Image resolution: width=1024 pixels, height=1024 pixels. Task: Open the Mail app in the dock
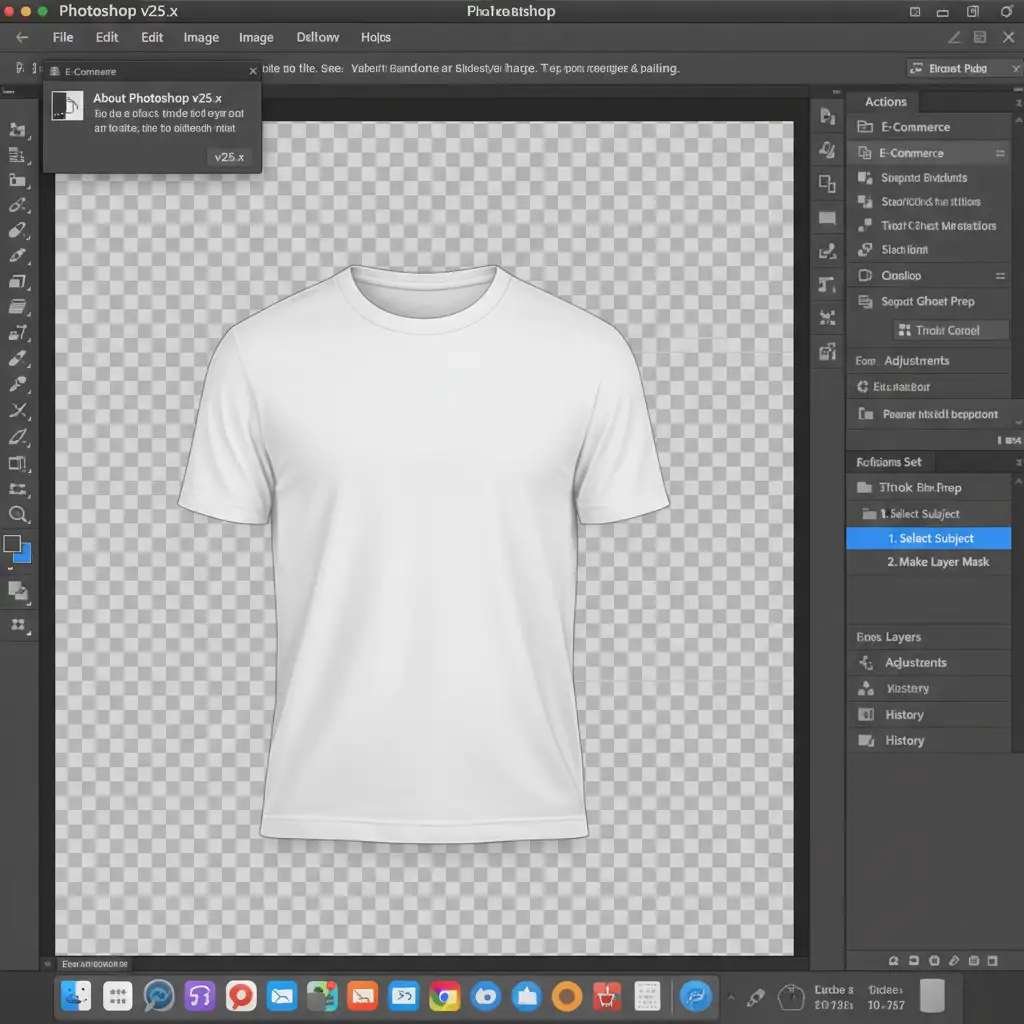pyautogui.click(x=282, y=995)
